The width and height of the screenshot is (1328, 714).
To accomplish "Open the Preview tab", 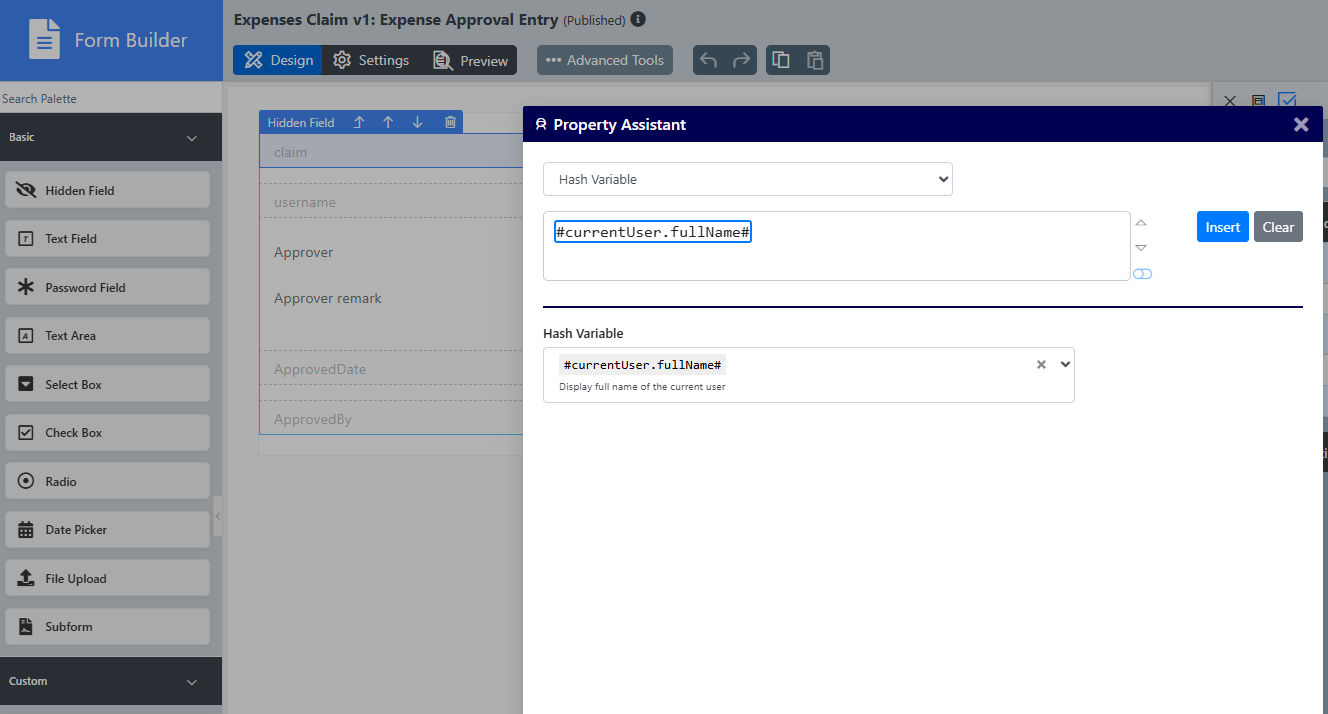I will 470,60.
